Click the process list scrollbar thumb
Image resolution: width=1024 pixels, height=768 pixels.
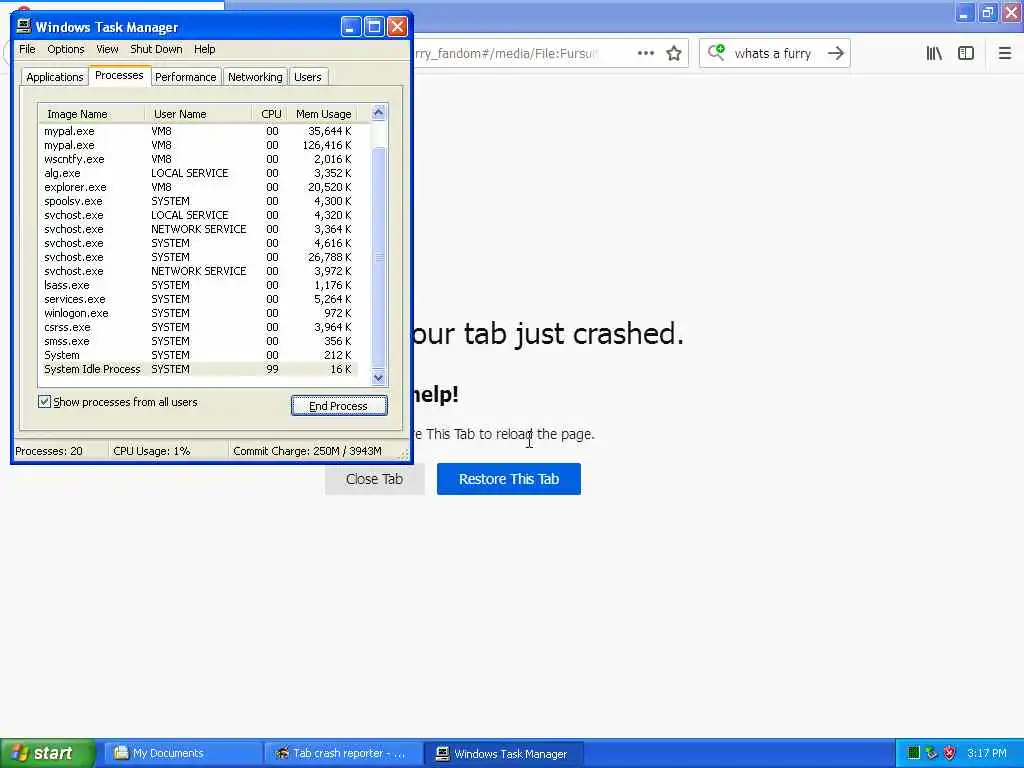click(379, 257)
